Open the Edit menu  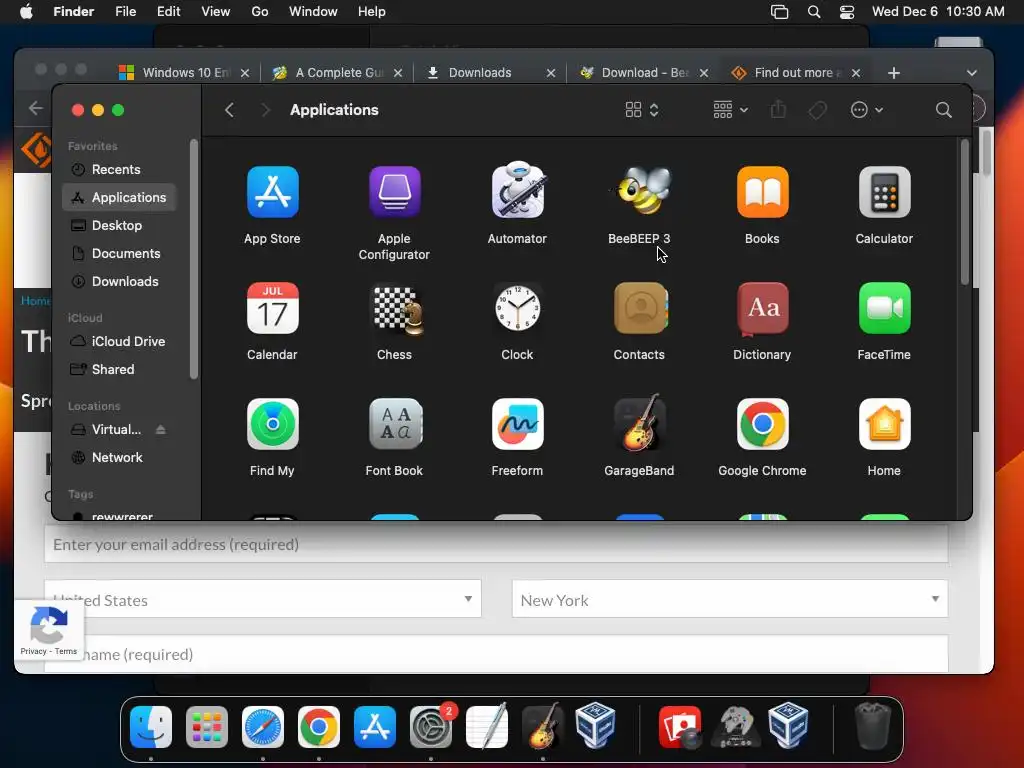click(x=168, y=12)
